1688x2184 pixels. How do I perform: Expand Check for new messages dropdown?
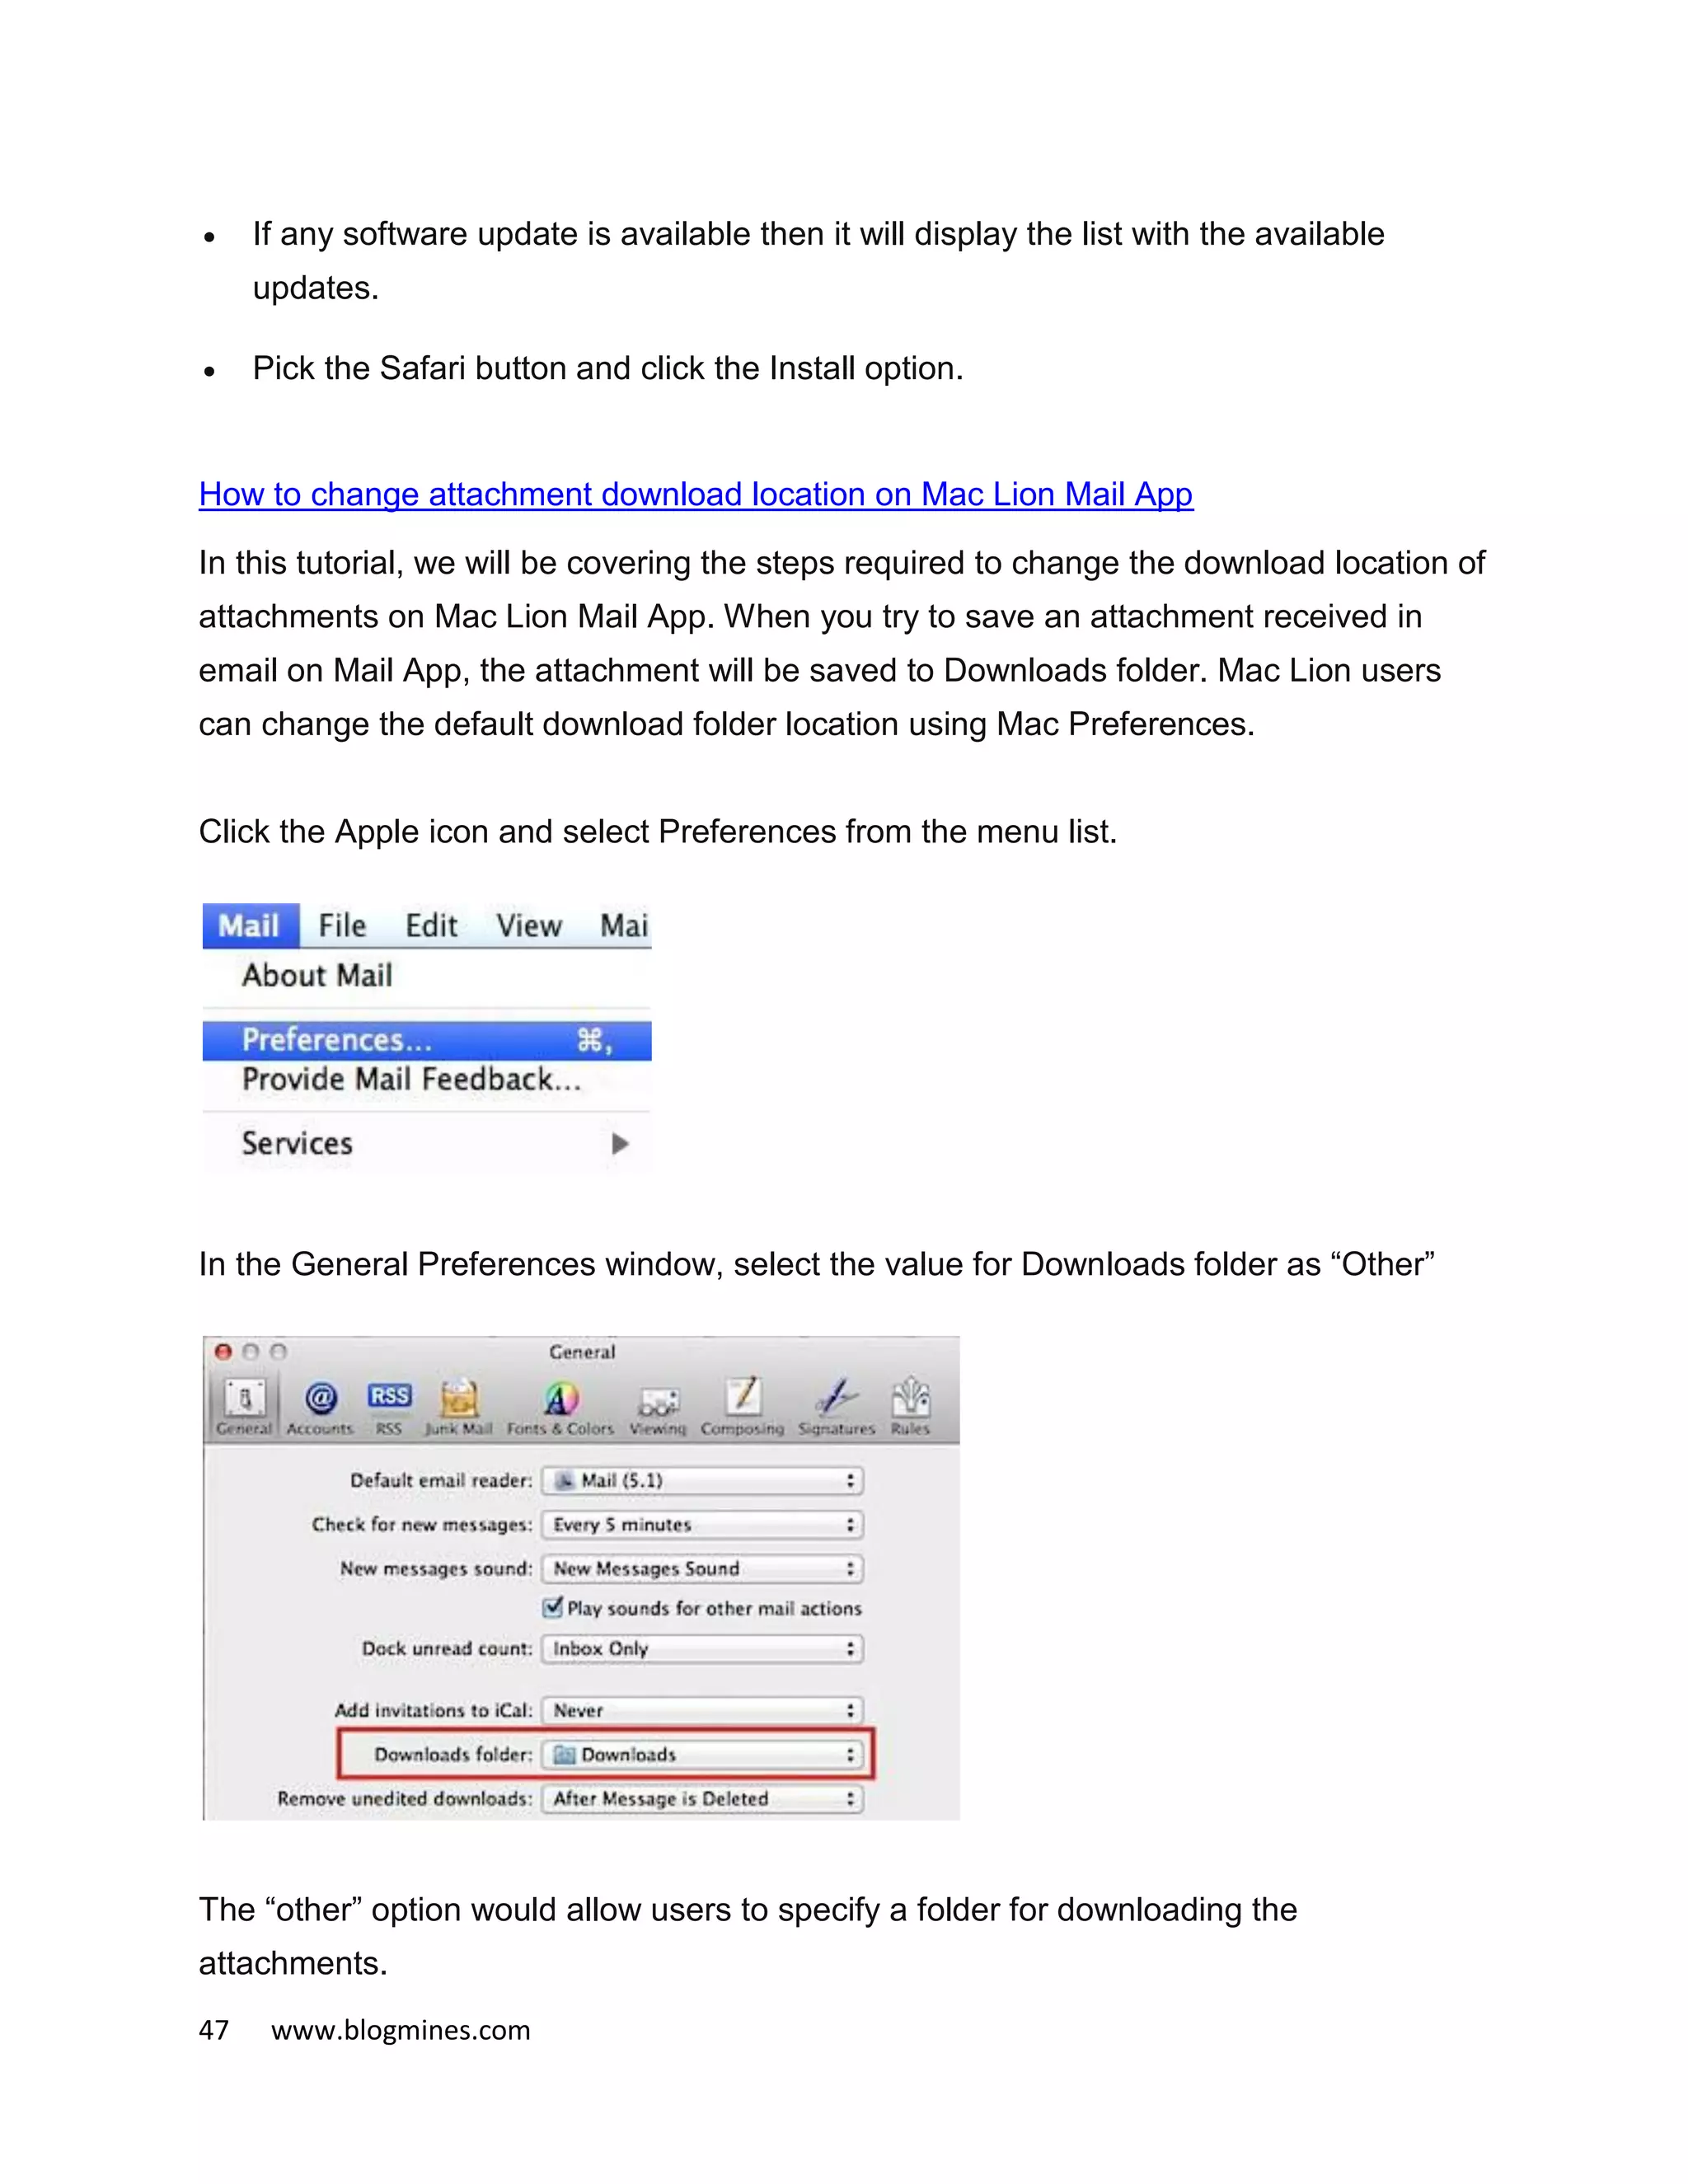pyautogui.click(x=702, y=1525)
